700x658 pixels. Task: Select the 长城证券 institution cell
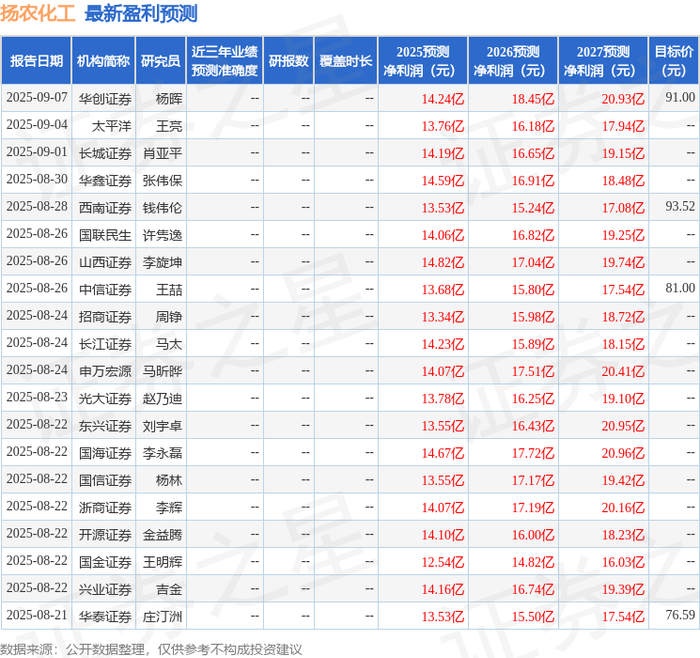[x=105, y=153]
